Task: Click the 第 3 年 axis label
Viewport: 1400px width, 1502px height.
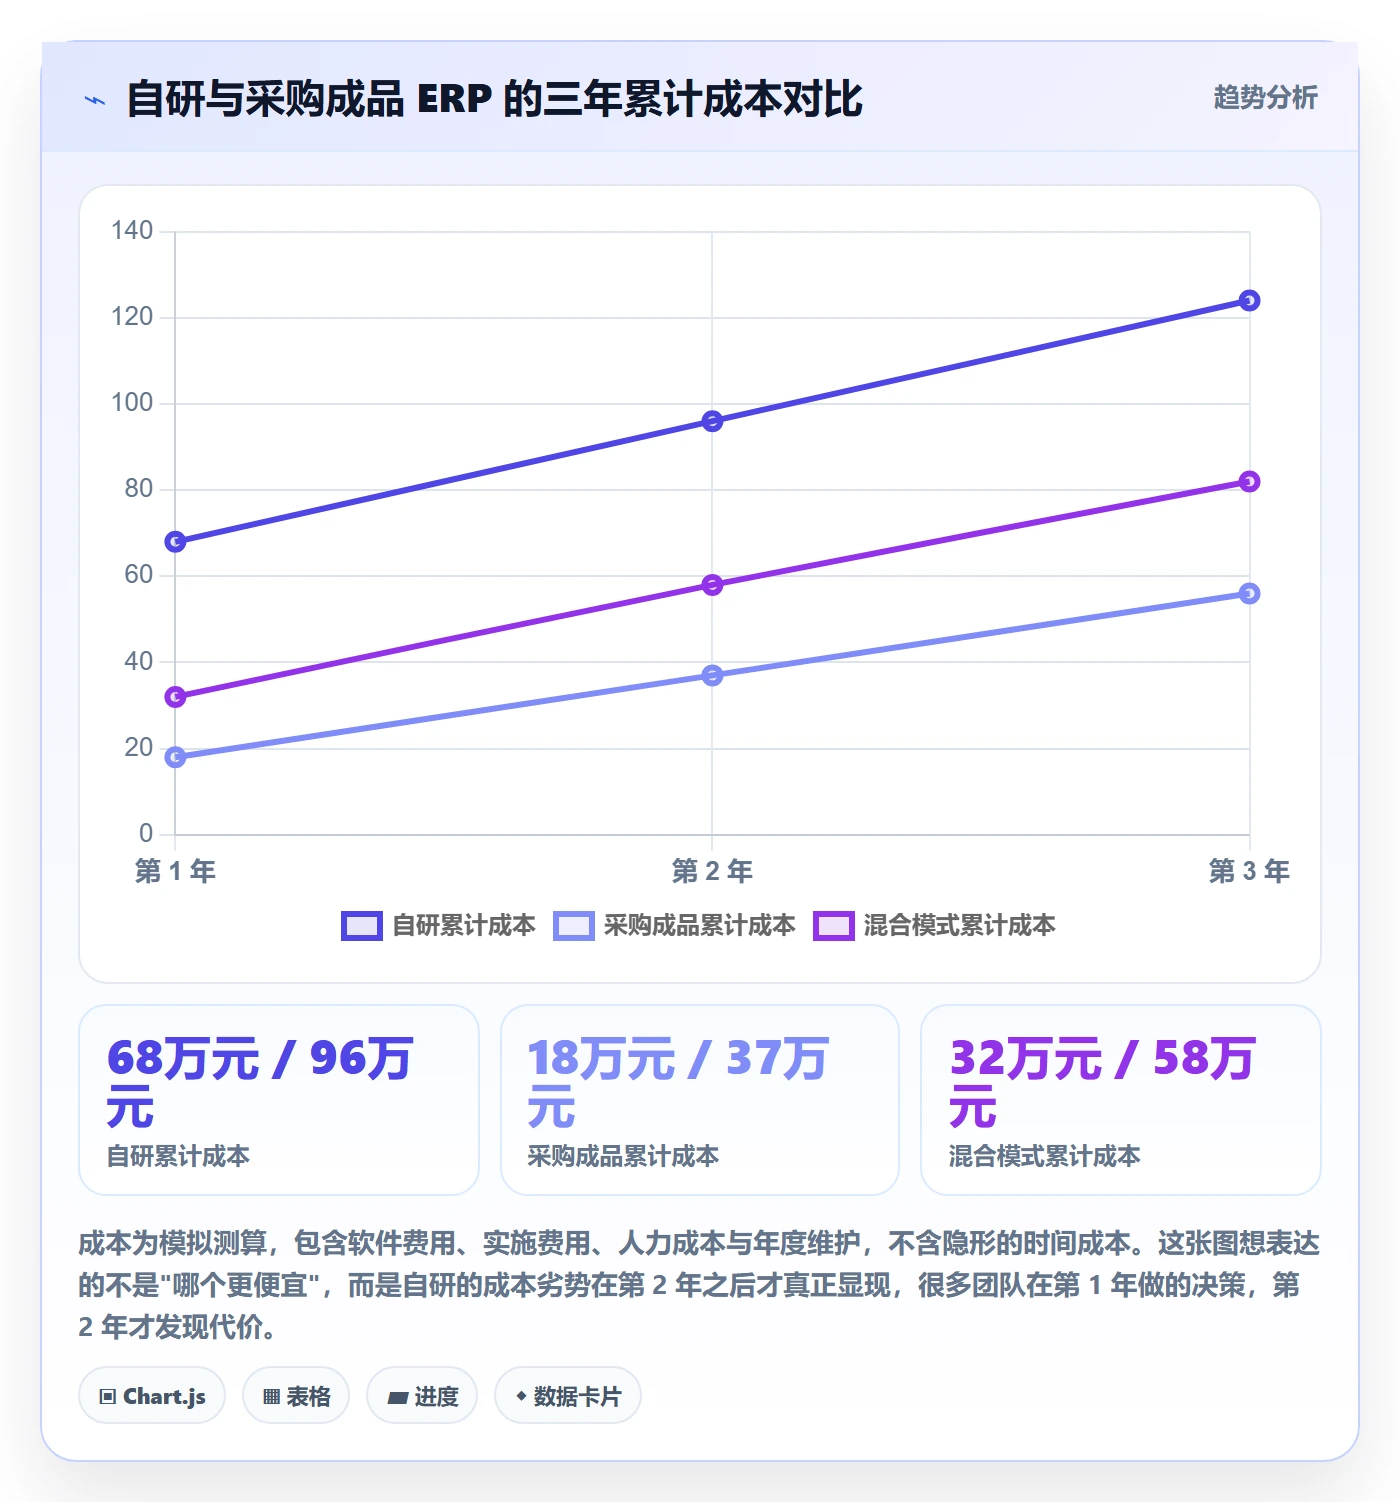Action: [1249, 871]
